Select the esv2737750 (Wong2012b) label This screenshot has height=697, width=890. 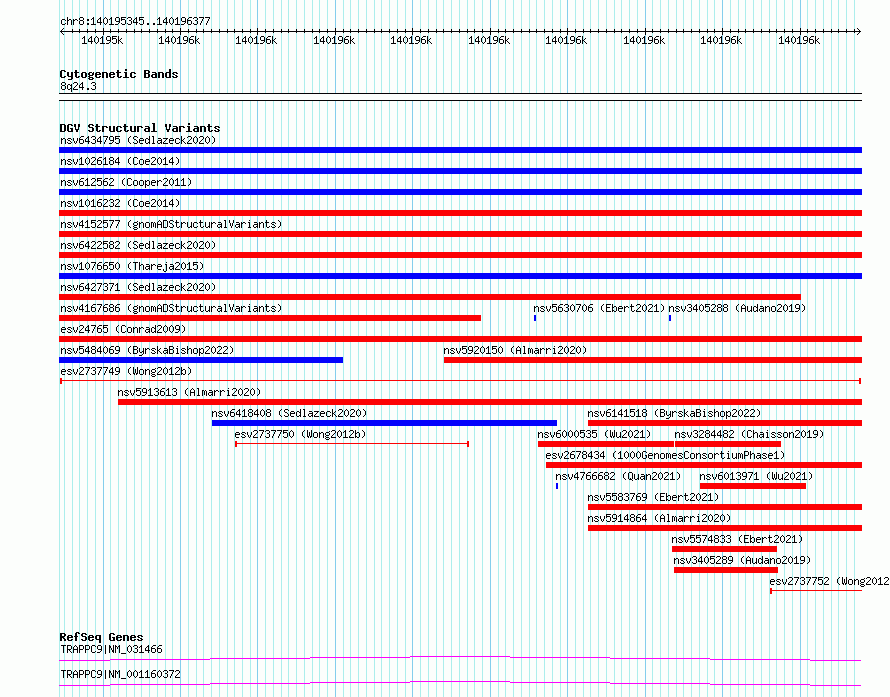300,434
